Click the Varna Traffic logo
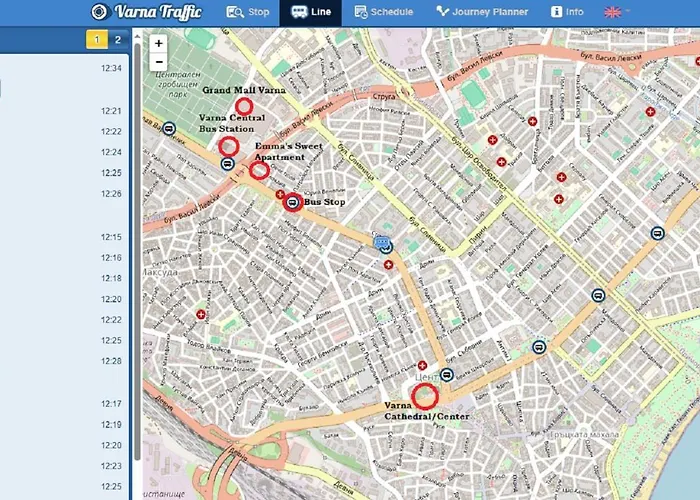The image size is (700, 500). click(147, 12)
